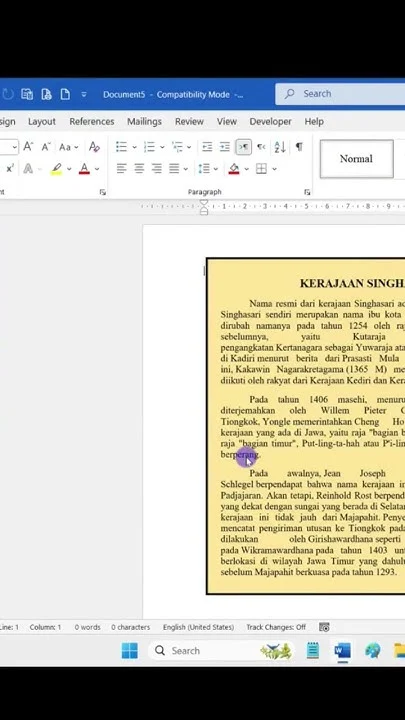Click the Redo icon in quick access

pos(7,95)
